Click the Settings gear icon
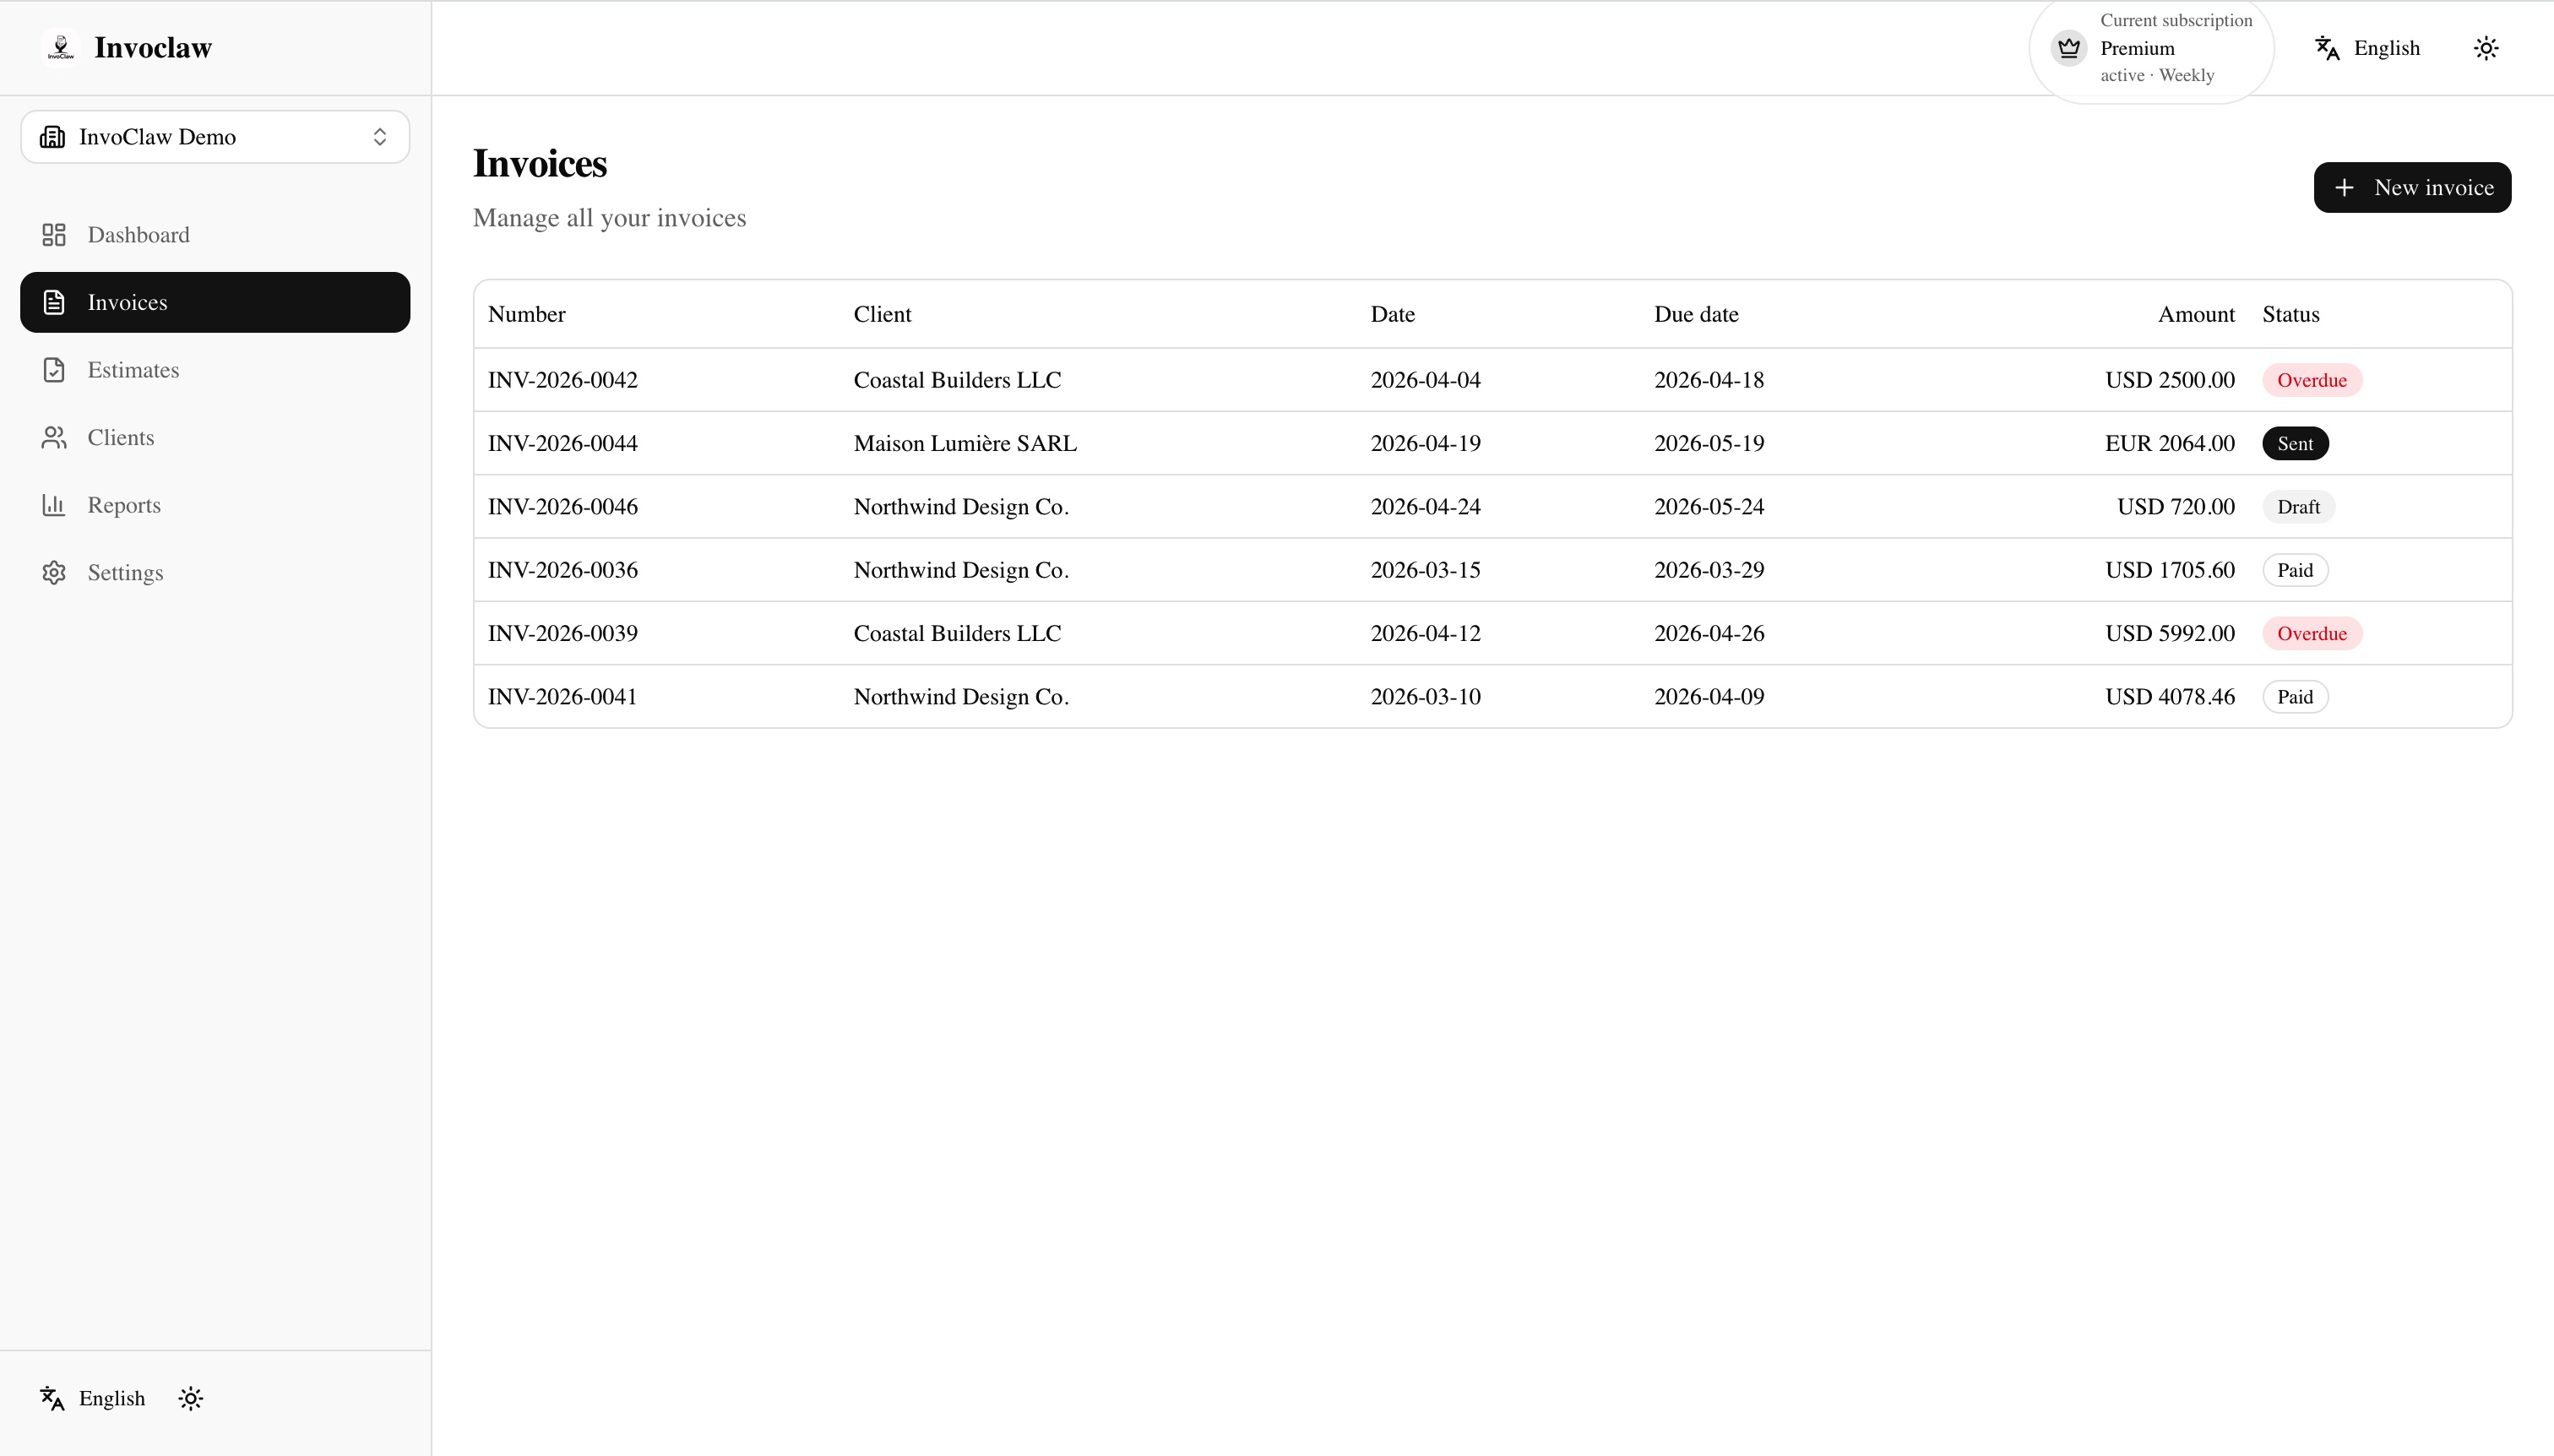Screen dimensions: 2554x1456 click(x=54, y=572)
